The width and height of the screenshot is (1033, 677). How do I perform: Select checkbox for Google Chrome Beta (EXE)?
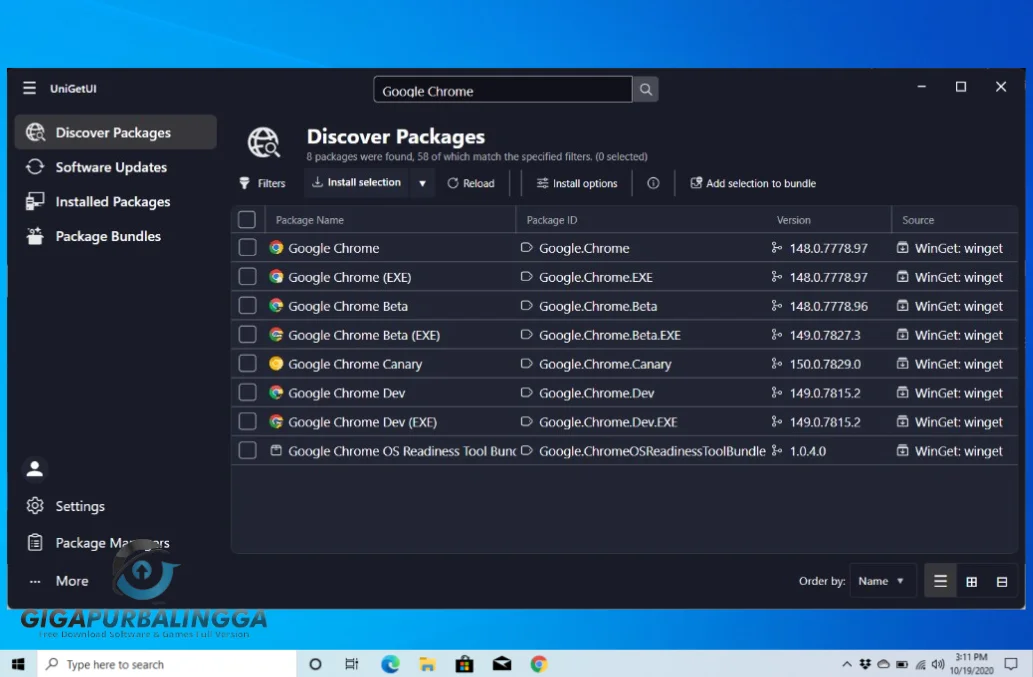(247, 335)
